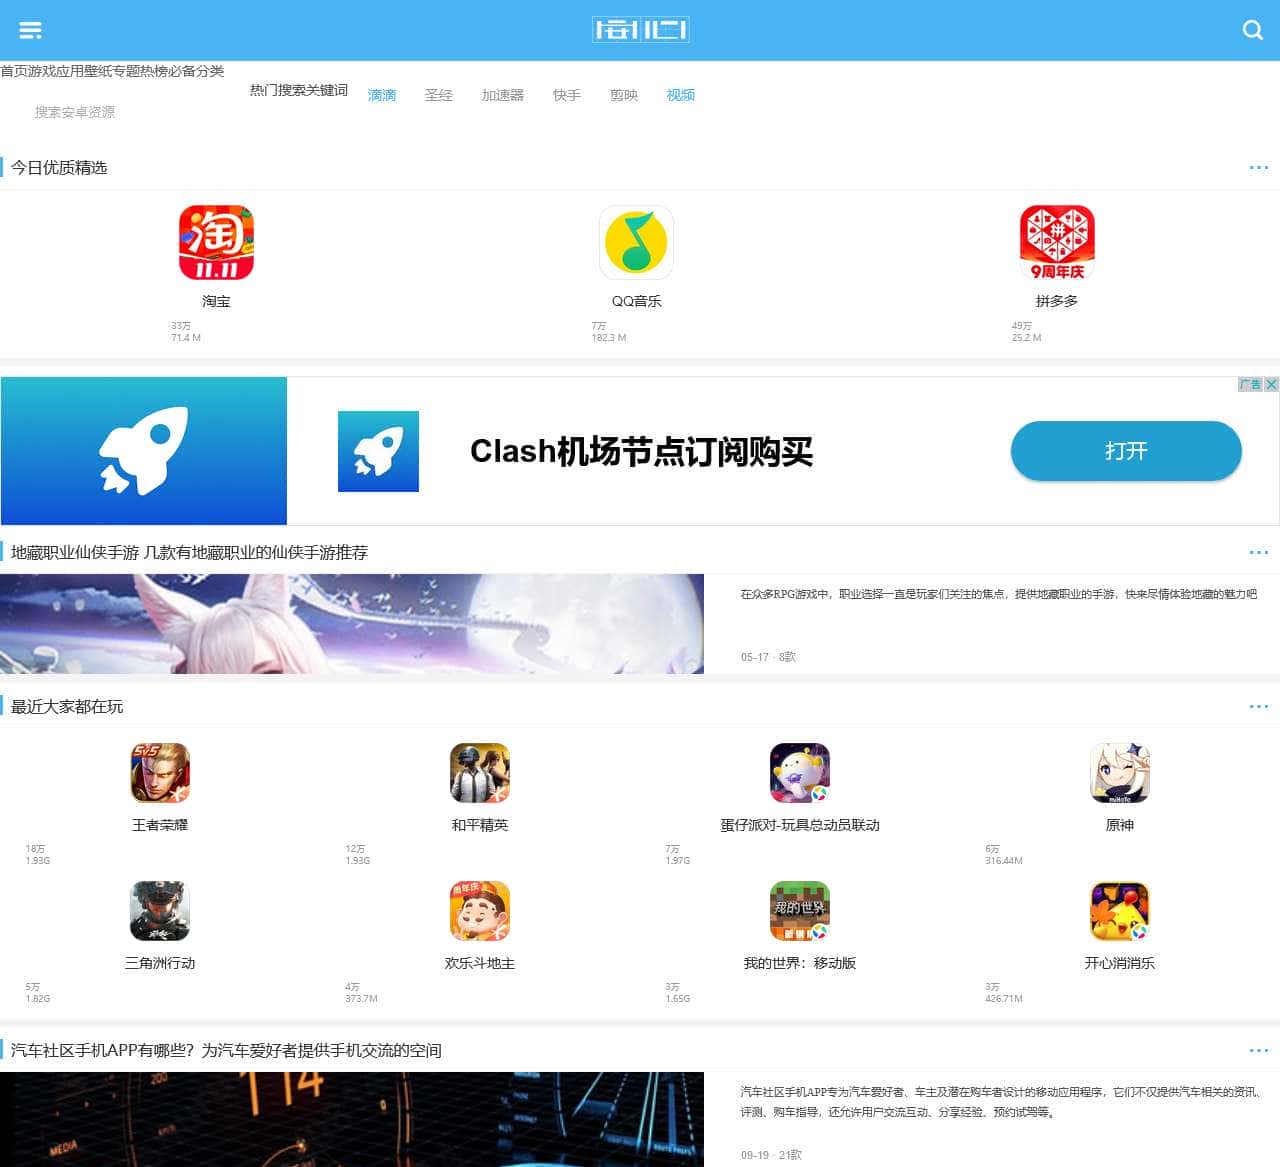The image size is (1280, 1167).
Task: Open the 和平精英 game icon
Action: (x=480, y=773)
